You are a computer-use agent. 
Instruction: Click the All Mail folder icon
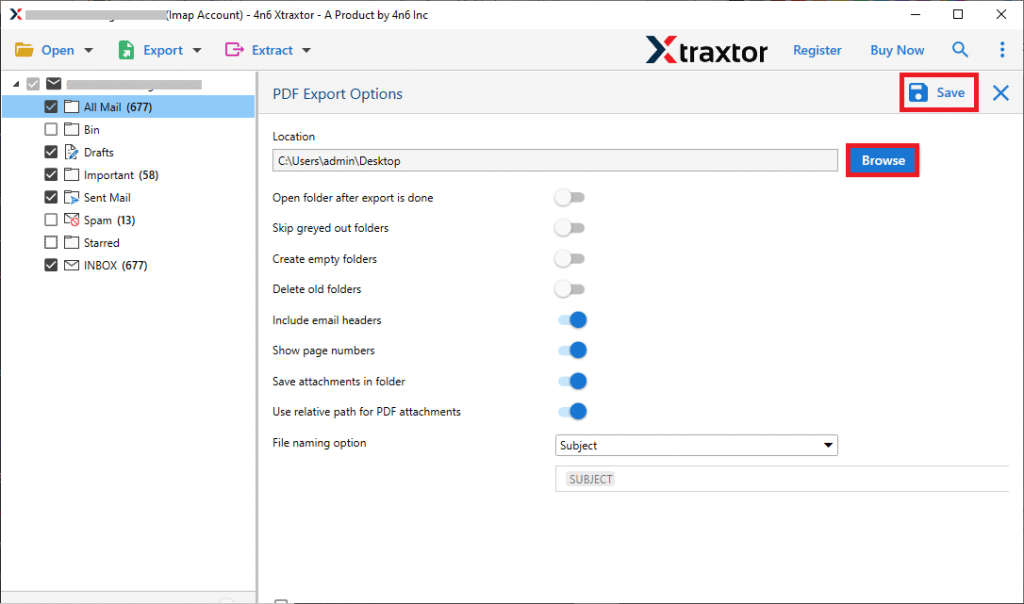click(x=71, y=106)
